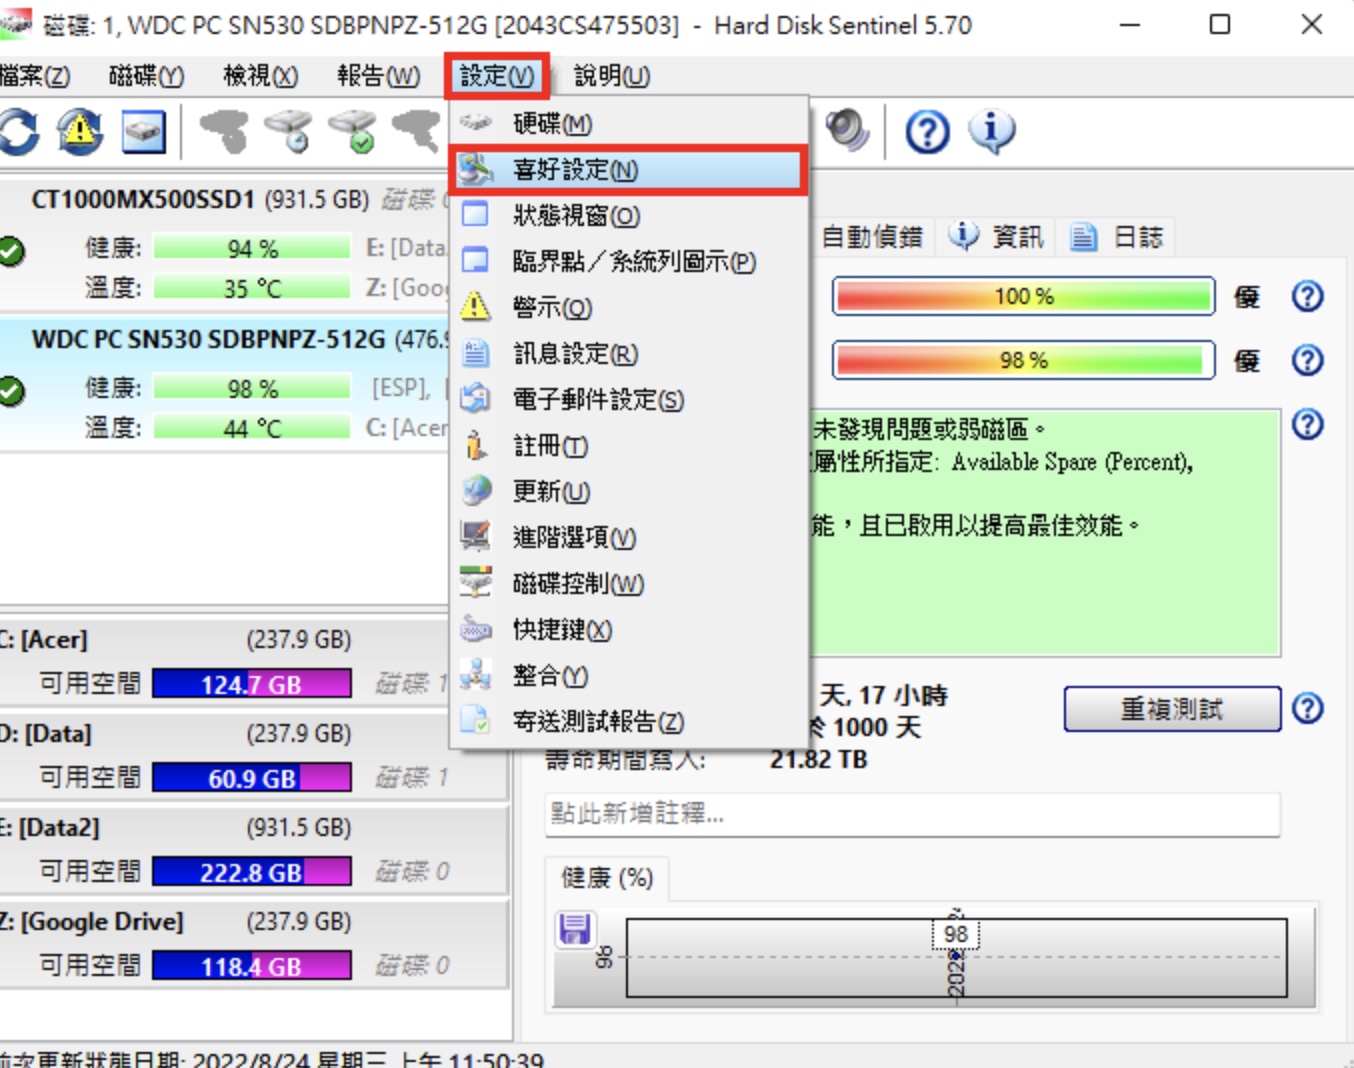Click the disk with clock toolbar icon
Viewport: 1354px width, 1068px height.
point(289,132)
